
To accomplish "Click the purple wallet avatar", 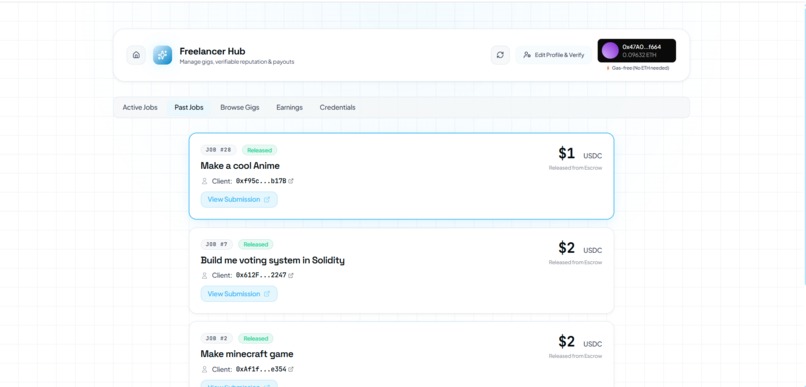I will pos(610,50).
